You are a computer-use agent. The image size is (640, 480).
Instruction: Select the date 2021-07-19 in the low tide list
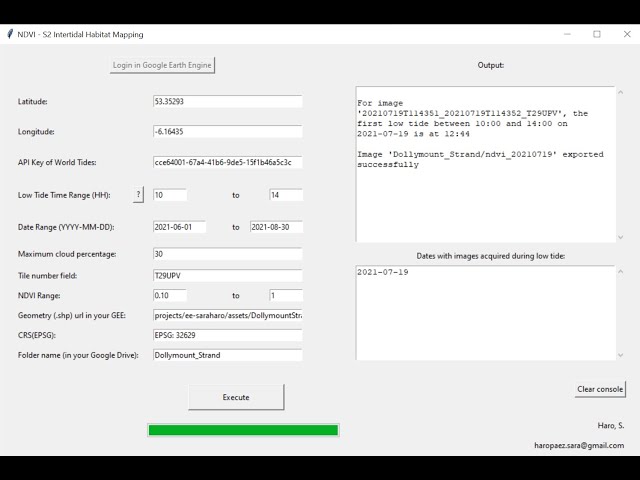pyautogui.click(x=383, y=272)
